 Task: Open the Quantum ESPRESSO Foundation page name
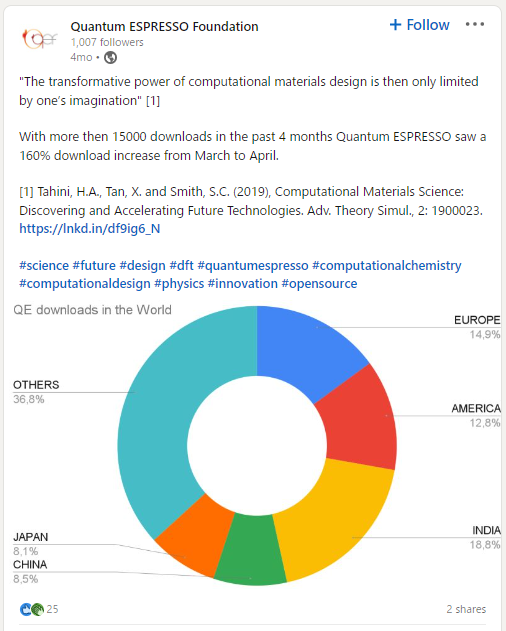[164, 27]
